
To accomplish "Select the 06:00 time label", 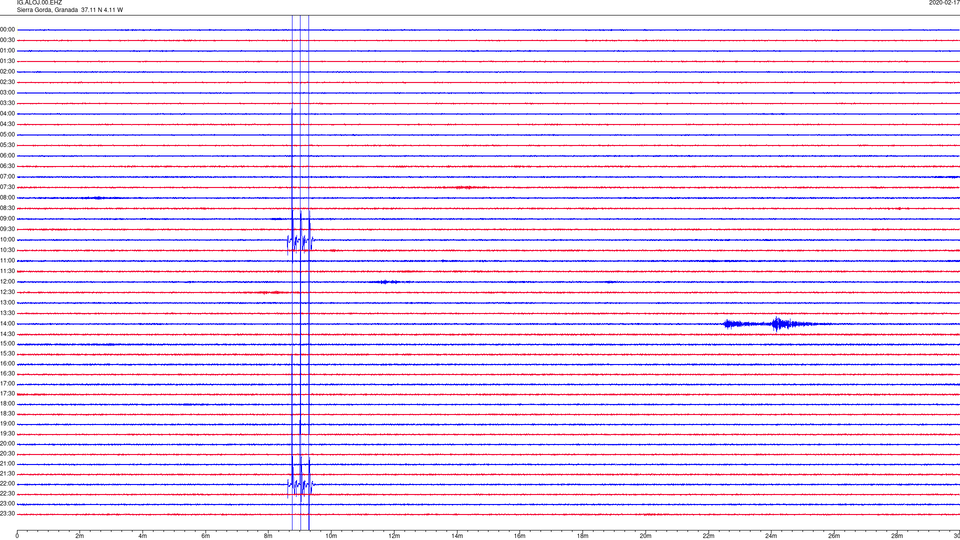I will [x=7, y=156].
